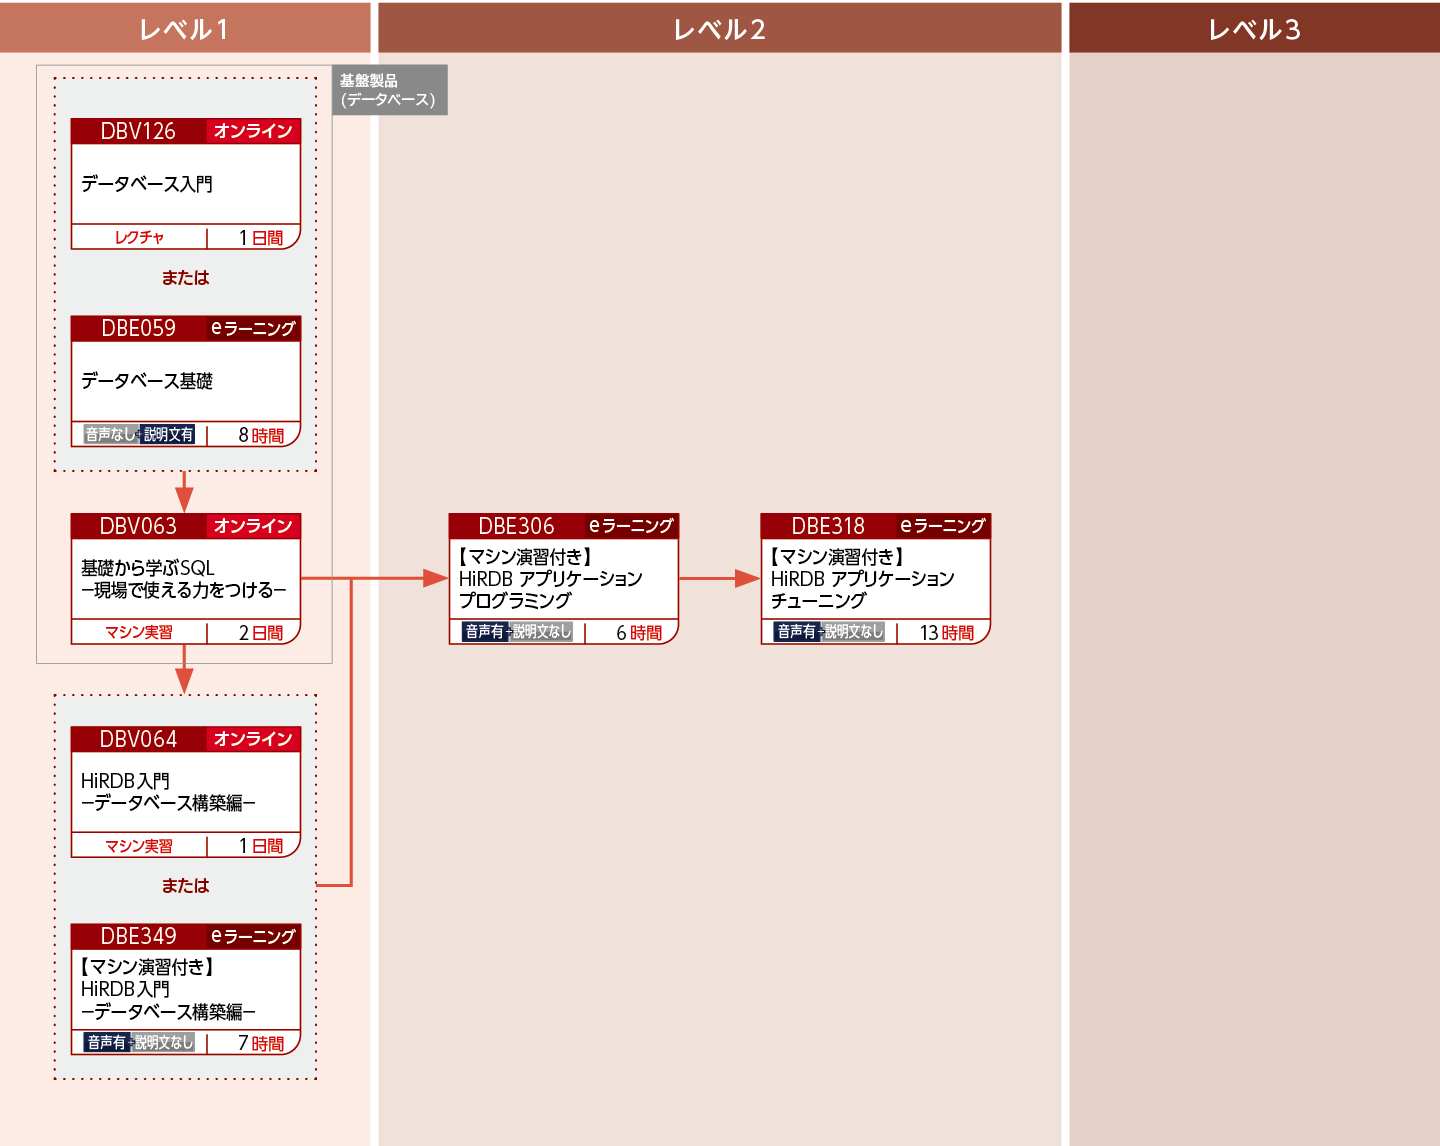Click または between DBV064 and DBE349
1440x1146 pixels.
click(186, 886)
